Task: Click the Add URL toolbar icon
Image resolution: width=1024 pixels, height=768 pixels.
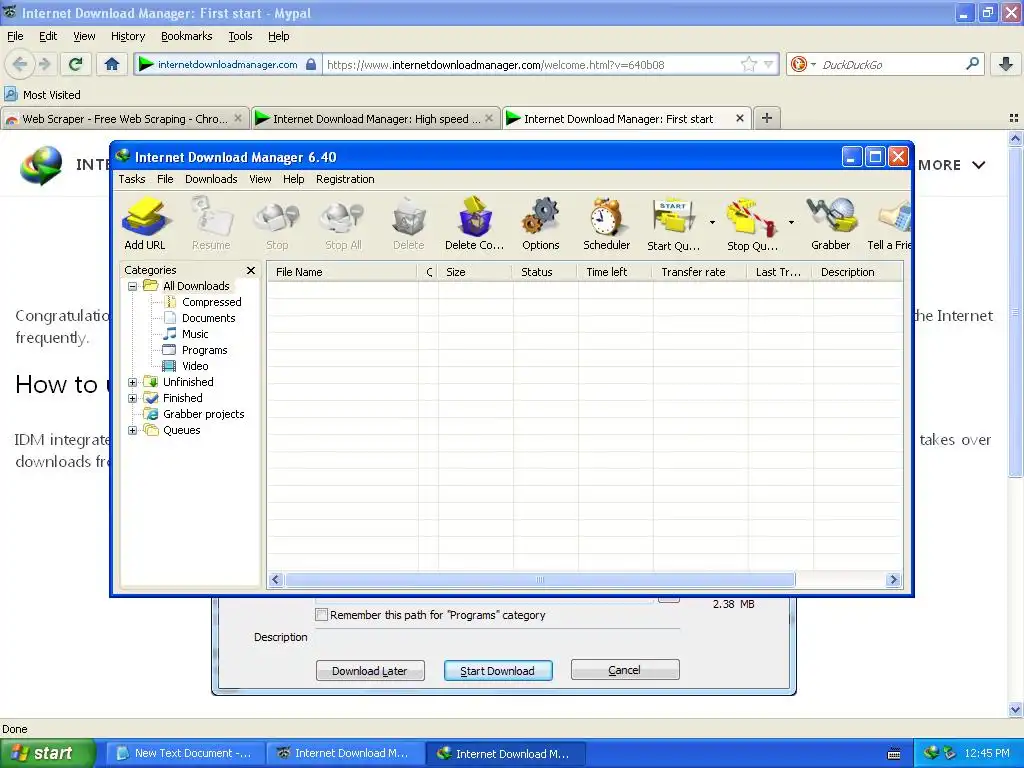Action: 145,223
